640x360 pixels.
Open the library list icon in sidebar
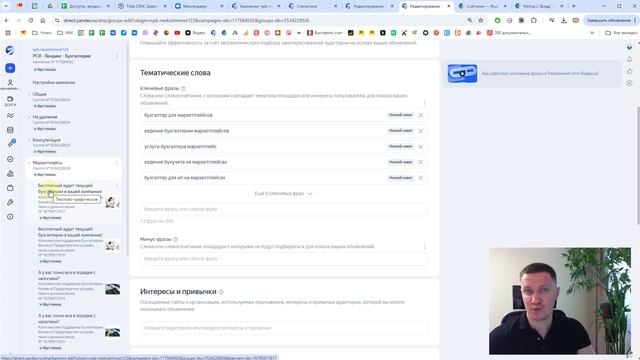[10, 130]
